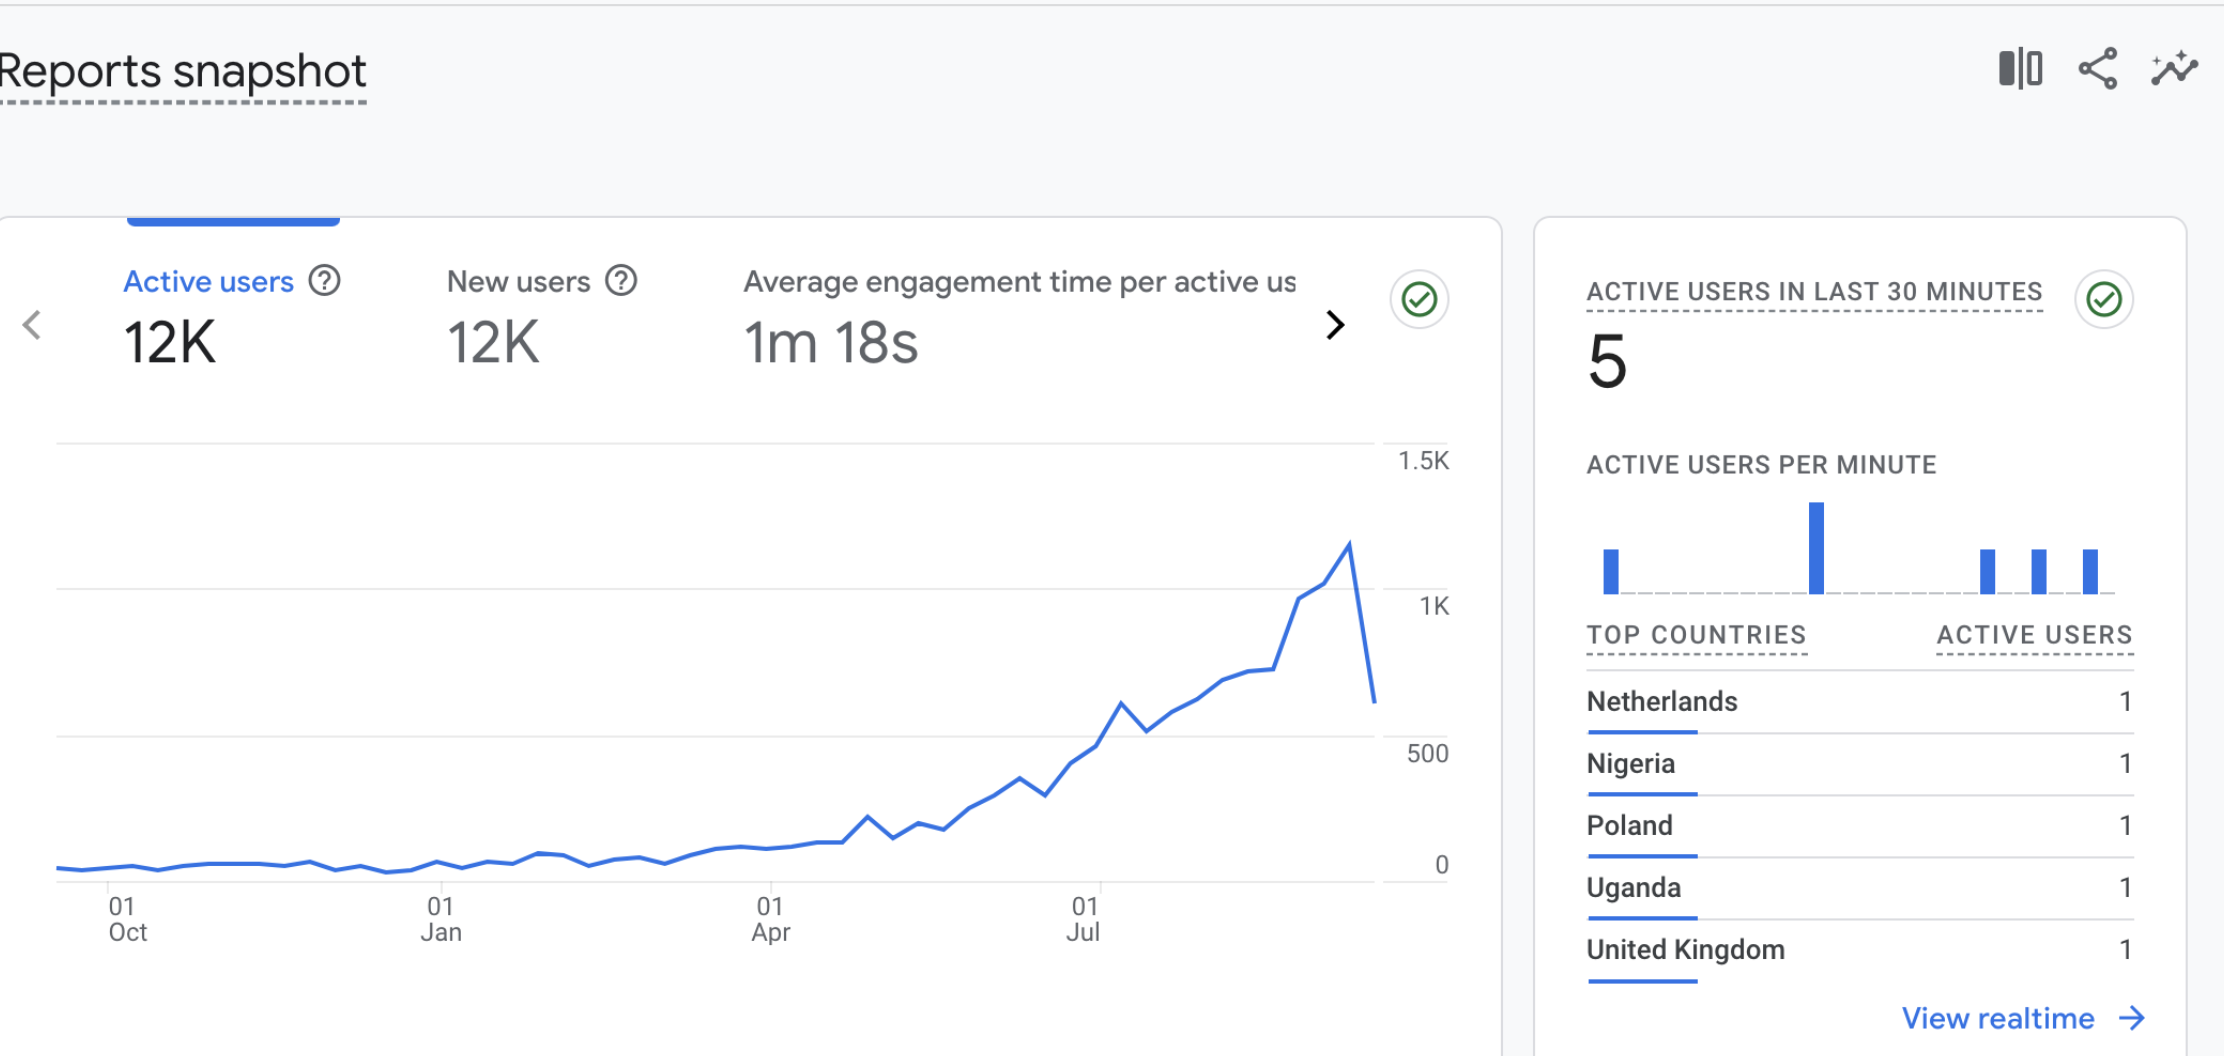Viewport: 2224px width, 1056px height.
Task: Select the Active users metric tab
Action: point(208,281)
